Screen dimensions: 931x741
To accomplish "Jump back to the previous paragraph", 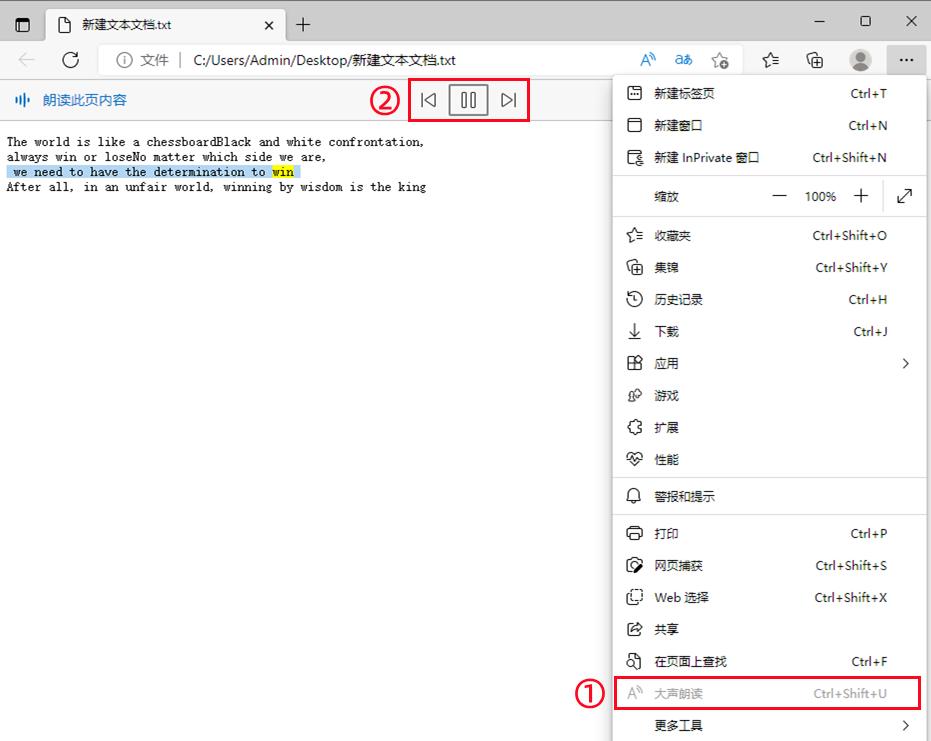I will (428, 99).
